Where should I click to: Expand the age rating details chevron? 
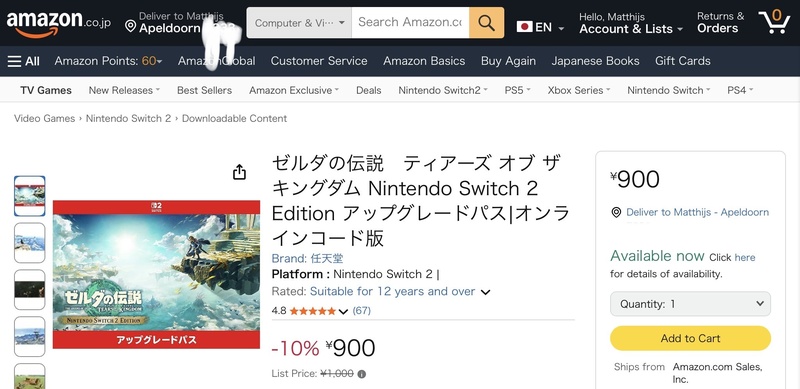[x=485, y=293]
